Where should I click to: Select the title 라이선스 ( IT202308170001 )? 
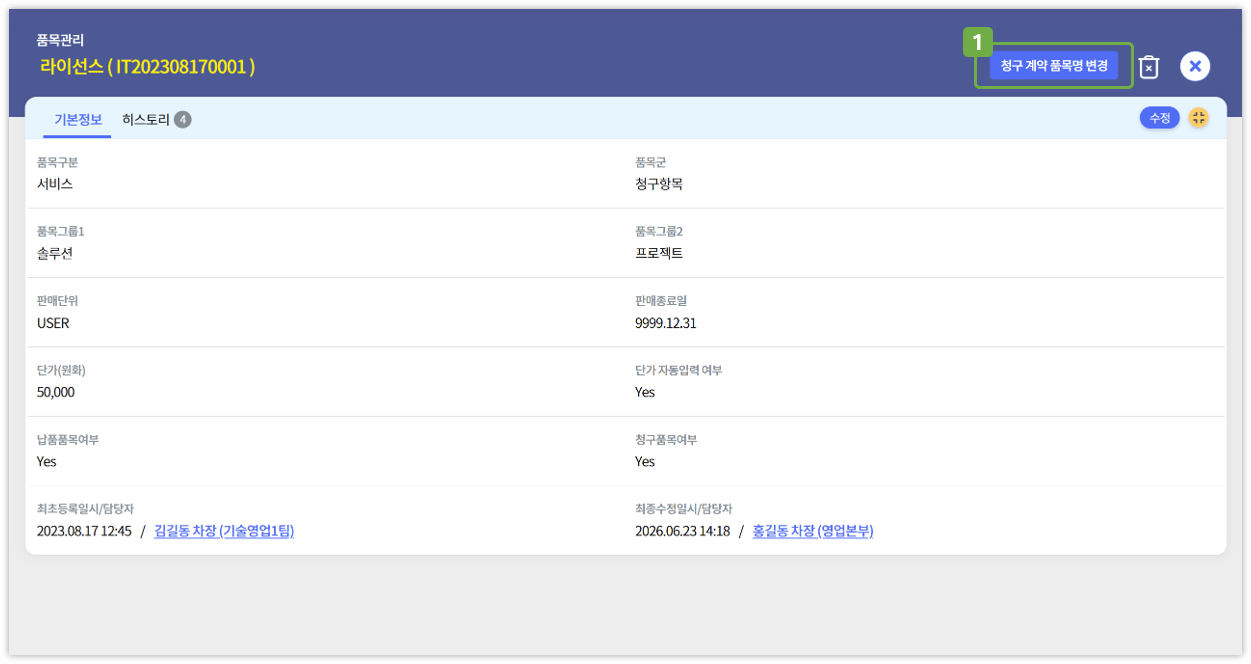tap(147, 67)
